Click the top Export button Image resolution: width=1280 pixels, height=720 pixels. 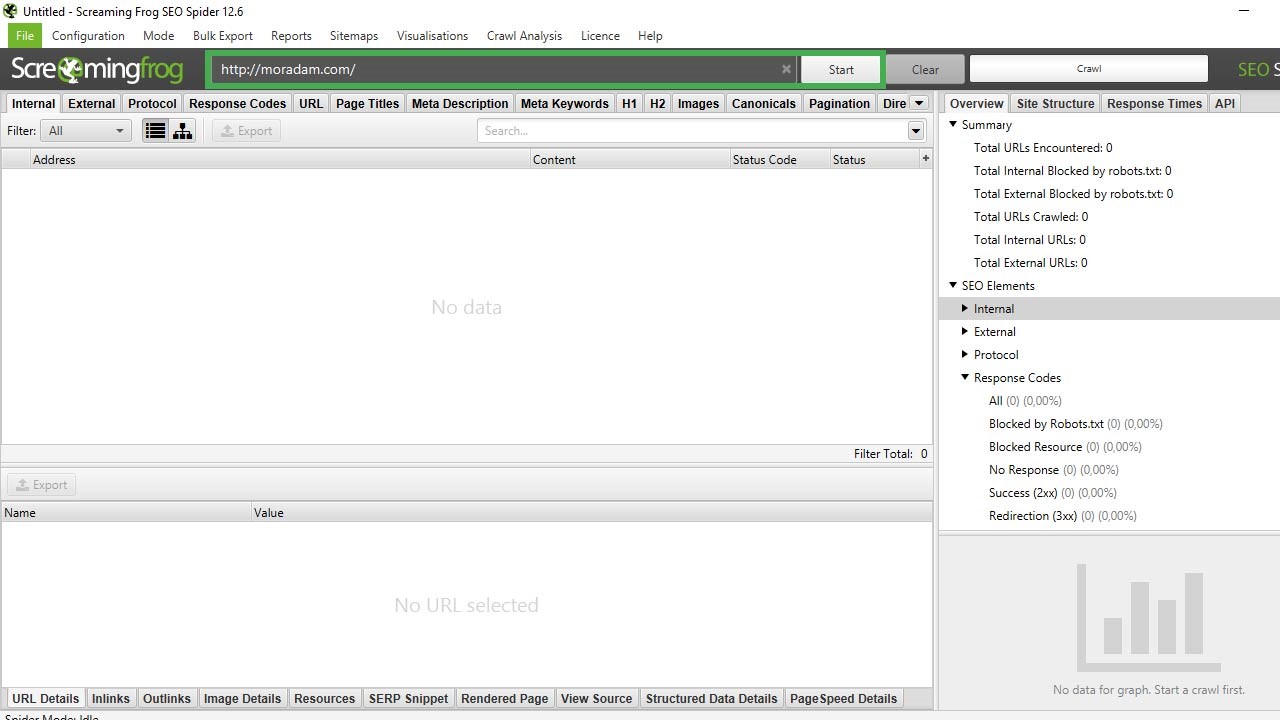point(246,131)
